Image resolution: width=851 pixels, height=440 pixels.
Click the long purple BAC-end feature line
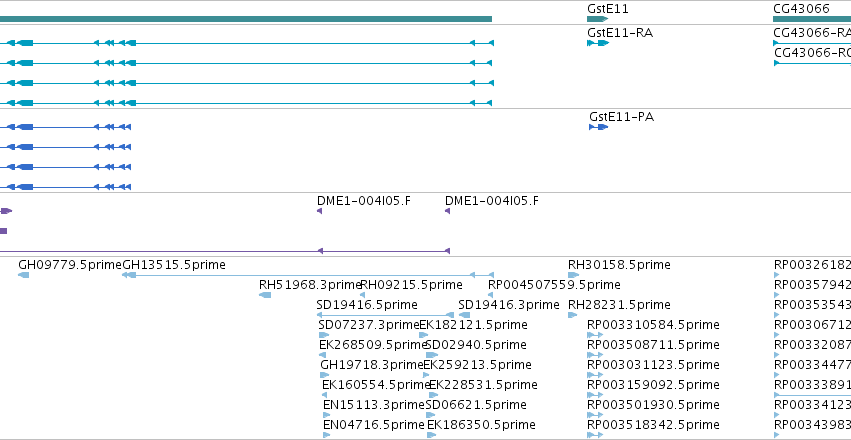pyautogui.click(x=225, y=251)
